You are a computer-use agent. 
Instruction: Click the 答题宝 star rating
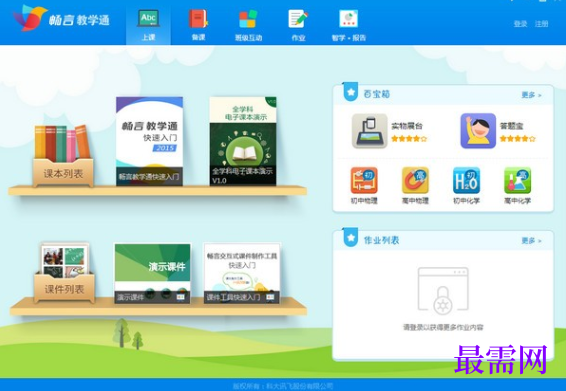coord(518,139)
